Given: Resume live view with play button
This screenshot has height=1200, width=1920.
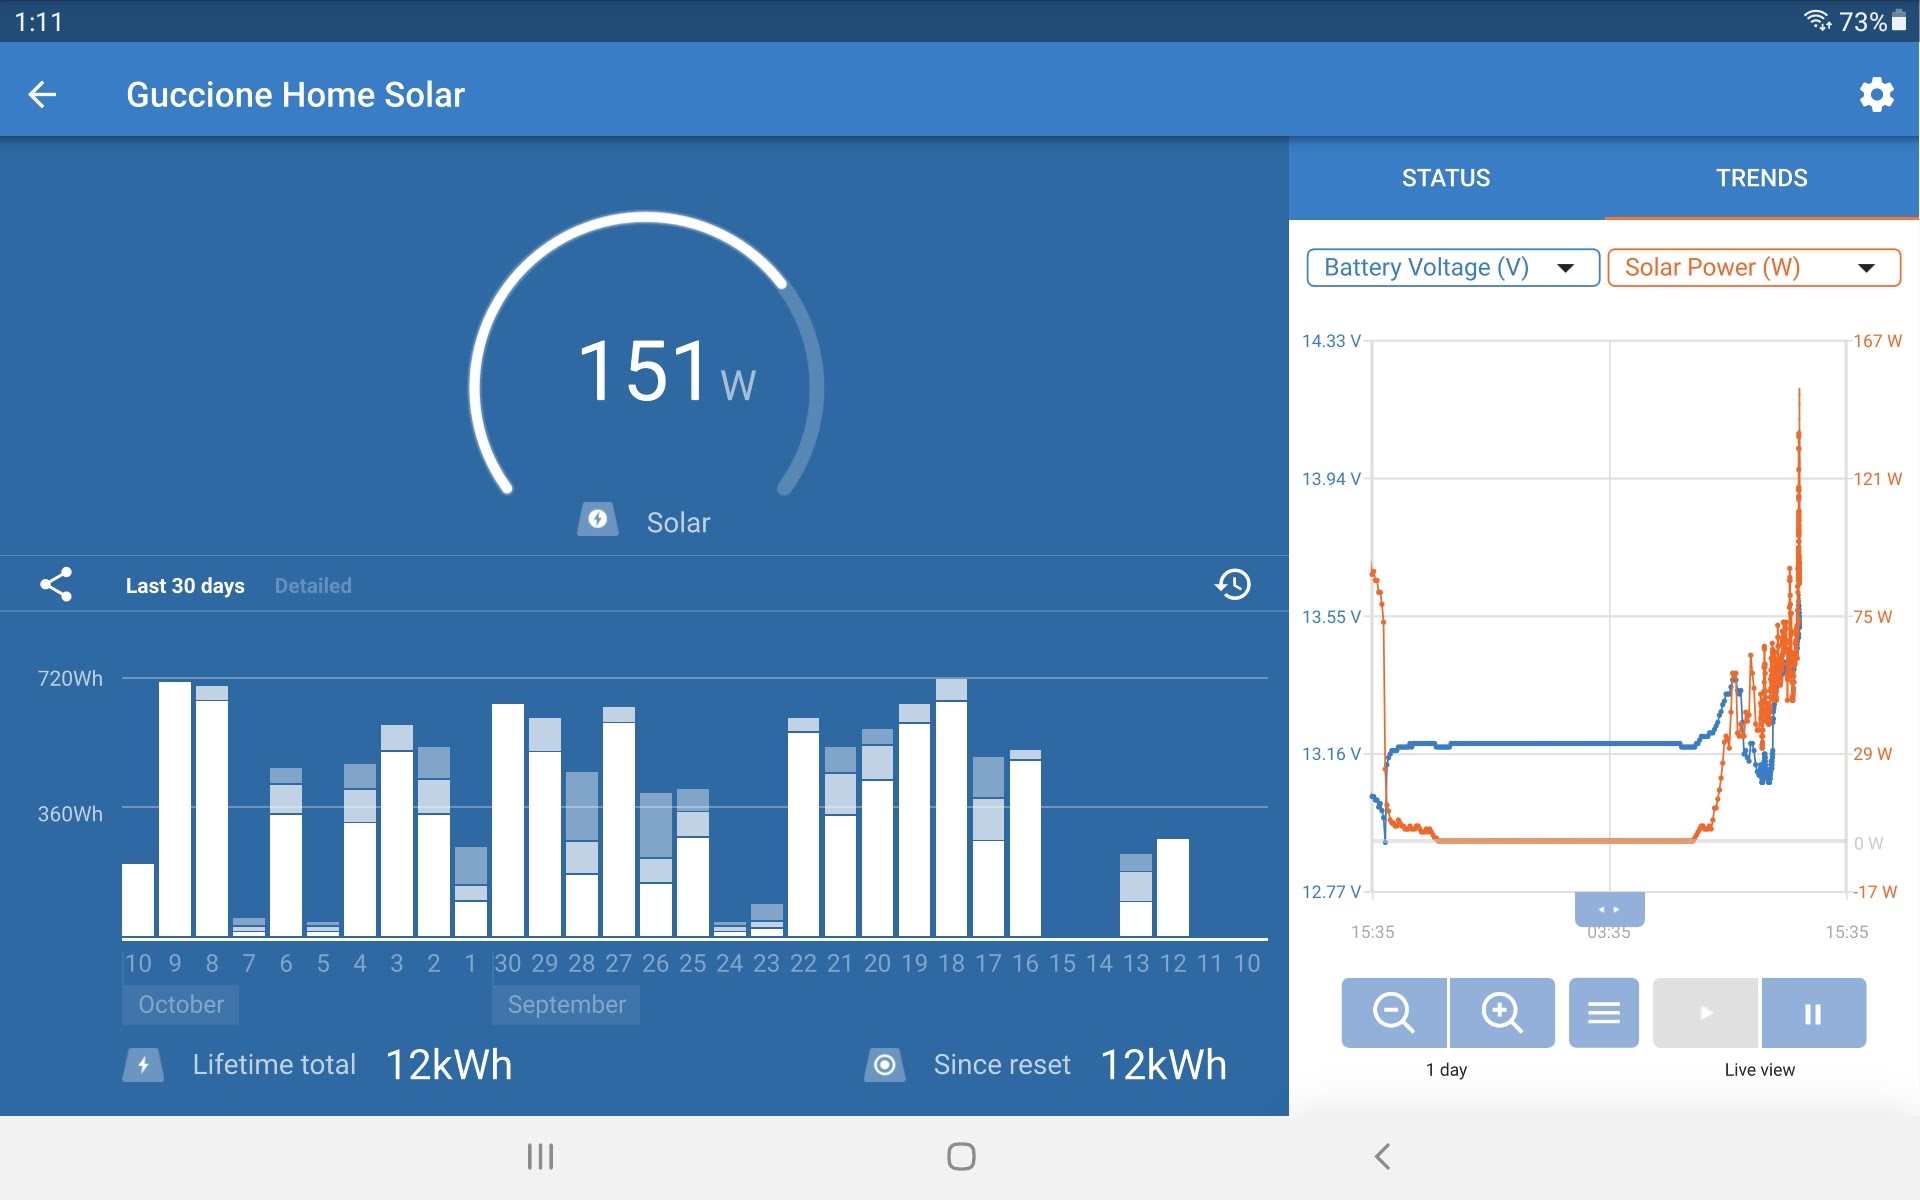Looking at the screenshot, I should [x=1705, y=1013].
